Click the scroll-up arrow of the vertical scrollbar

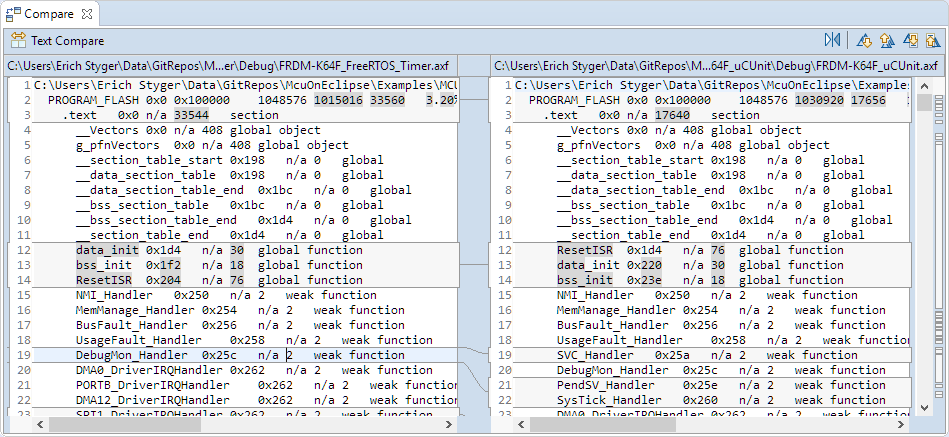[924, 85]
